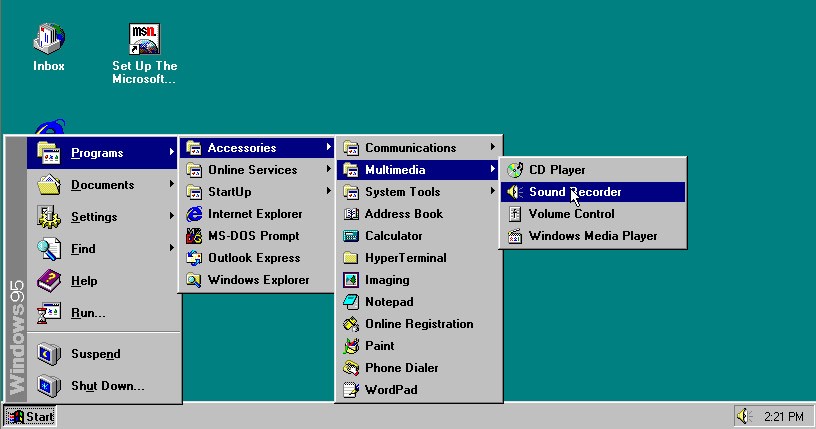Open Notepad from Accessories menu
The width and height of the screenshot is (816, 429).
[x=388, y=302]
